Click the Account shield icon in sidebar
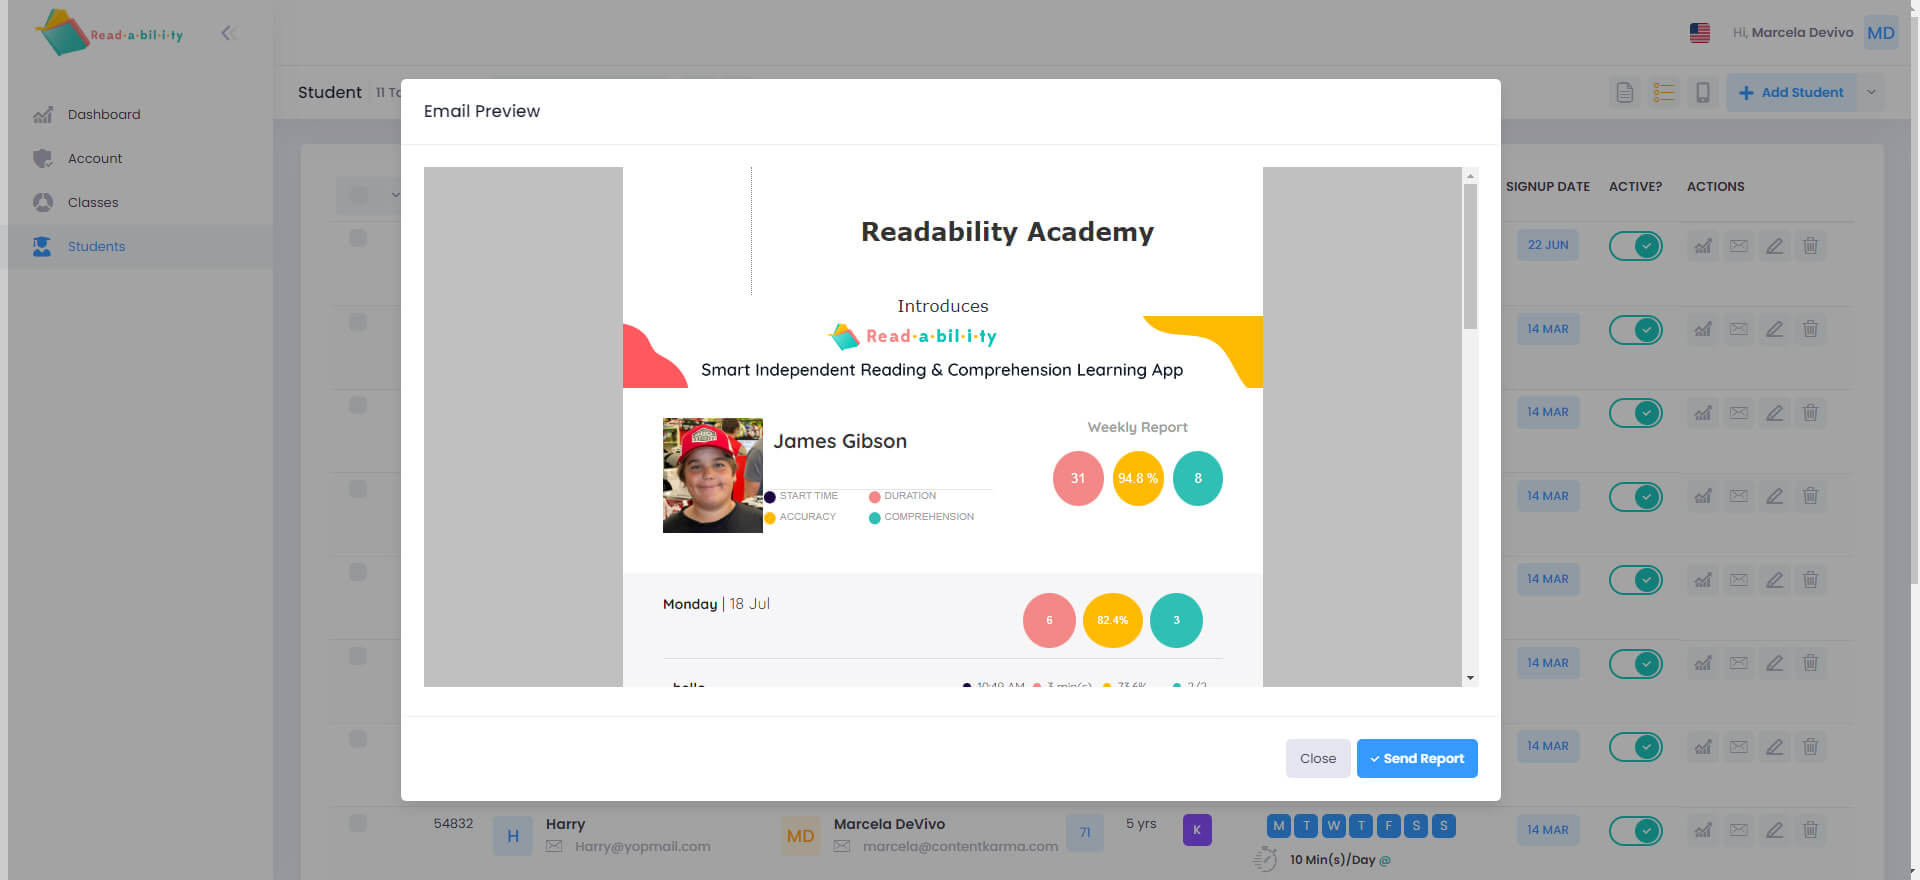 click(42, 158)
